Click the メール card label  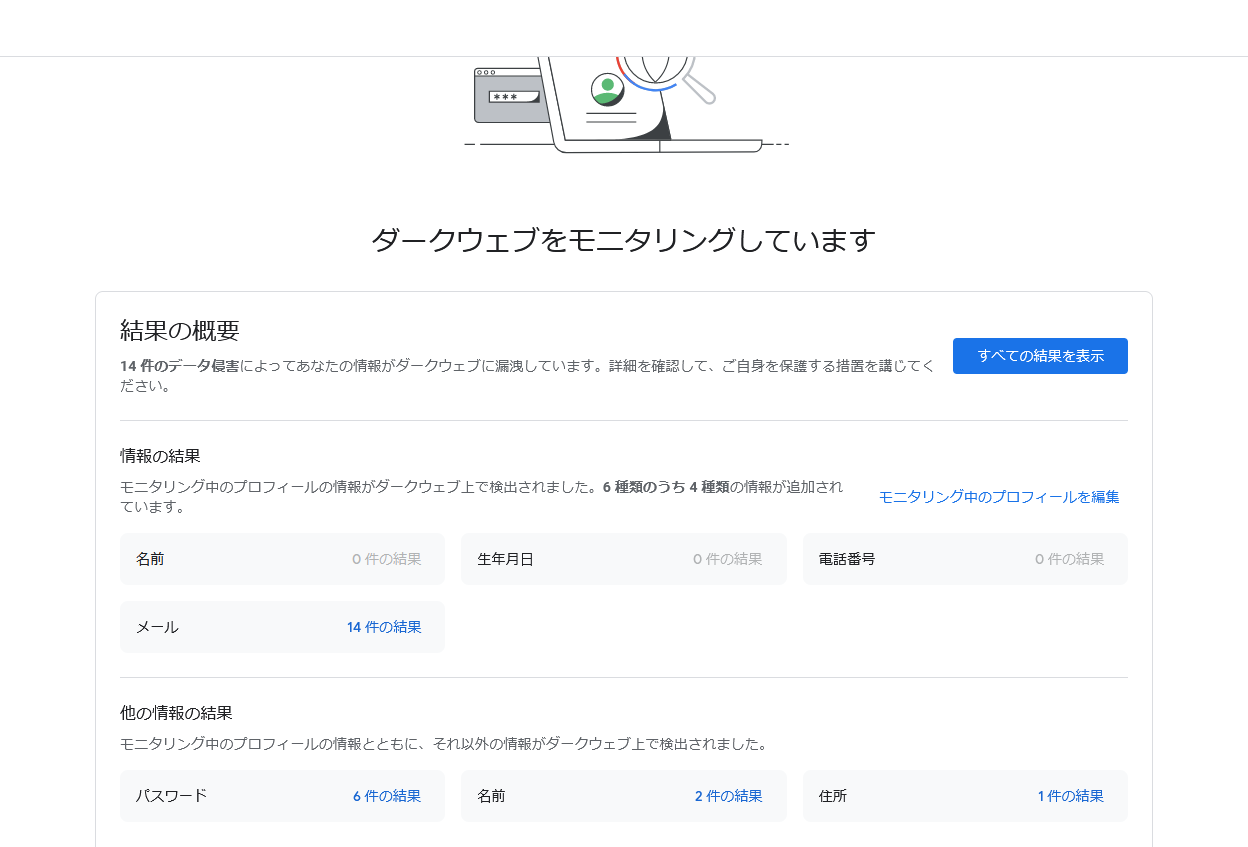click(156, 627)
